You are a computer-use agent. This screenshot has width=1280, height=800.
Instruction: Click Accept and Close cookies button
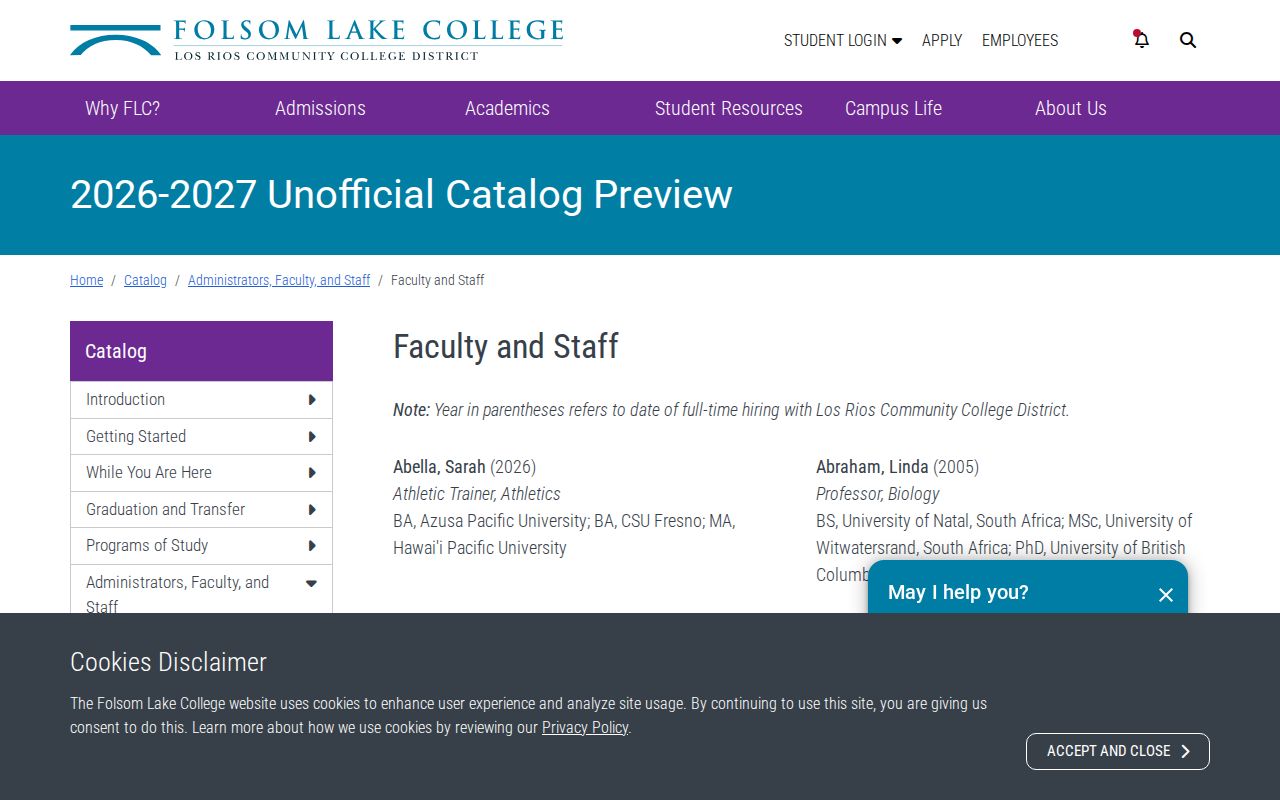point(1118,751)
